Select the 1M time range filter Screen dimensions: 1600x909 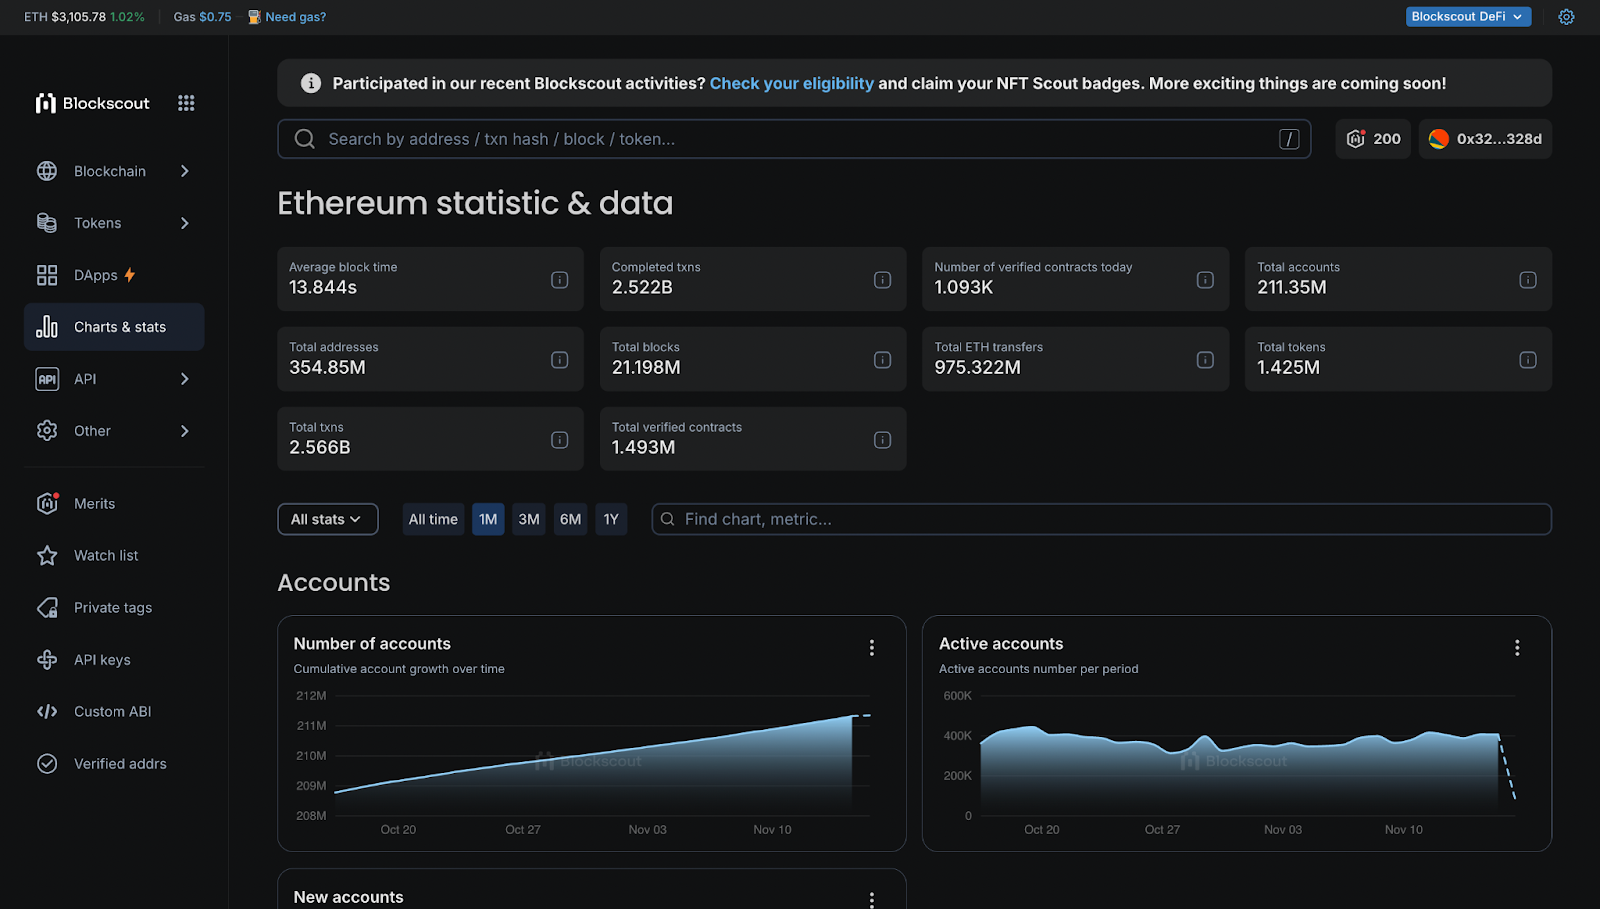488,519
